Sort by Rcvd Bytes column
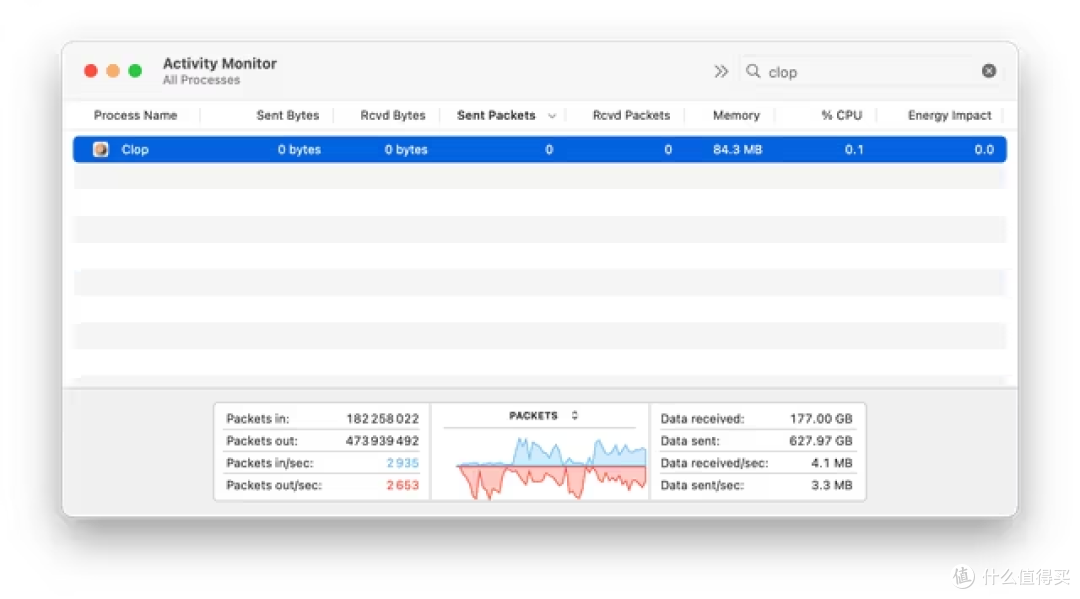Viewport: 1080px width, 599px height. click(x=393, y=116)
